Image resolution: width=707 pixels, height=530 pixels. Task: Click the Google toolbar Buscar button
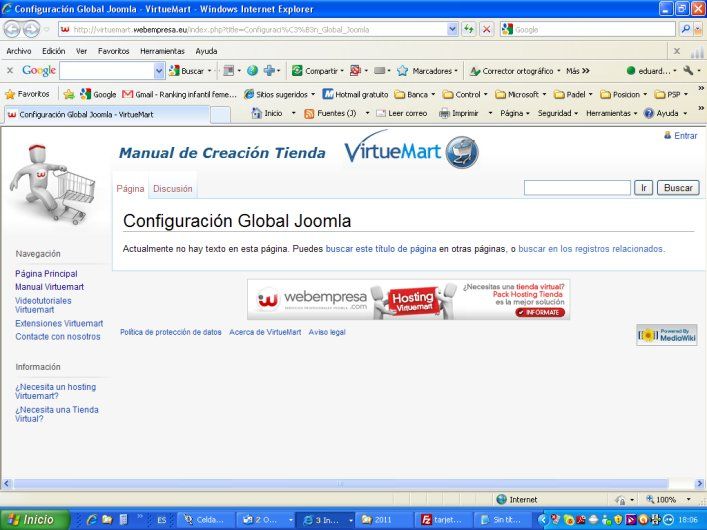pyautogui.click(x=186, y=71)
